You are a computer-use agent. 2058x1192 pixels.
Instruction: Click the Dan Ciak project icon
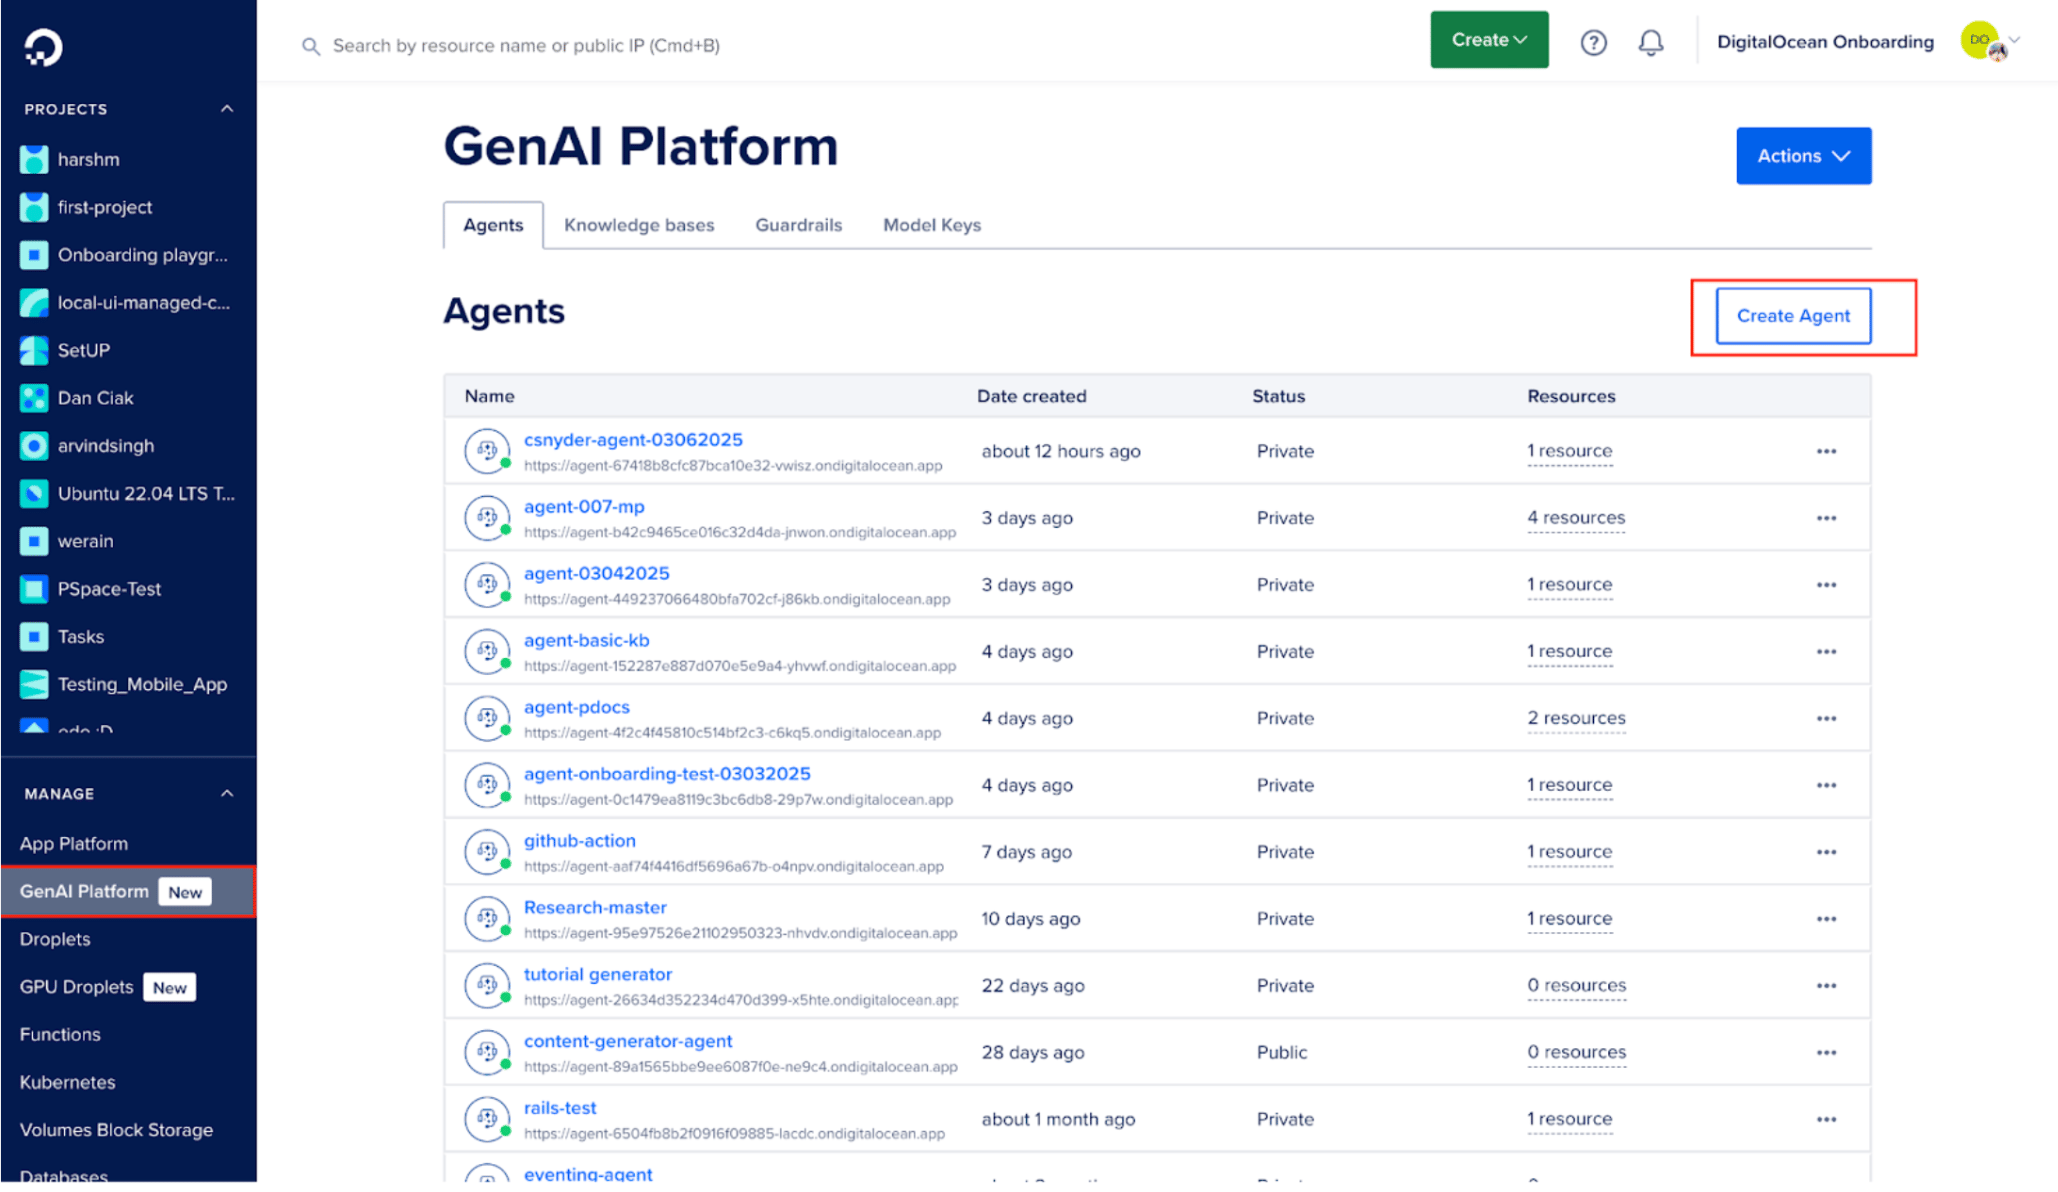[x=34, y=398]
